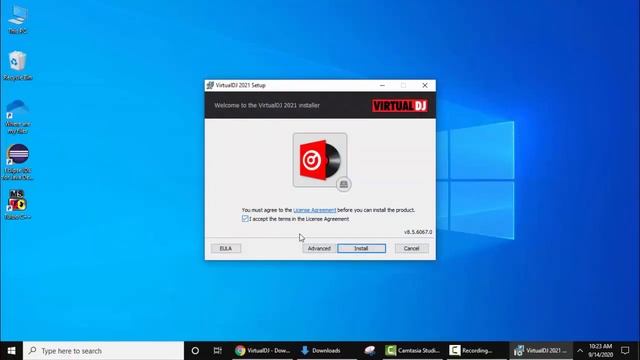This screenshot has height=360, width=640.
Task: Close the VirtualDJ Setup window
Action: (424, 85)
